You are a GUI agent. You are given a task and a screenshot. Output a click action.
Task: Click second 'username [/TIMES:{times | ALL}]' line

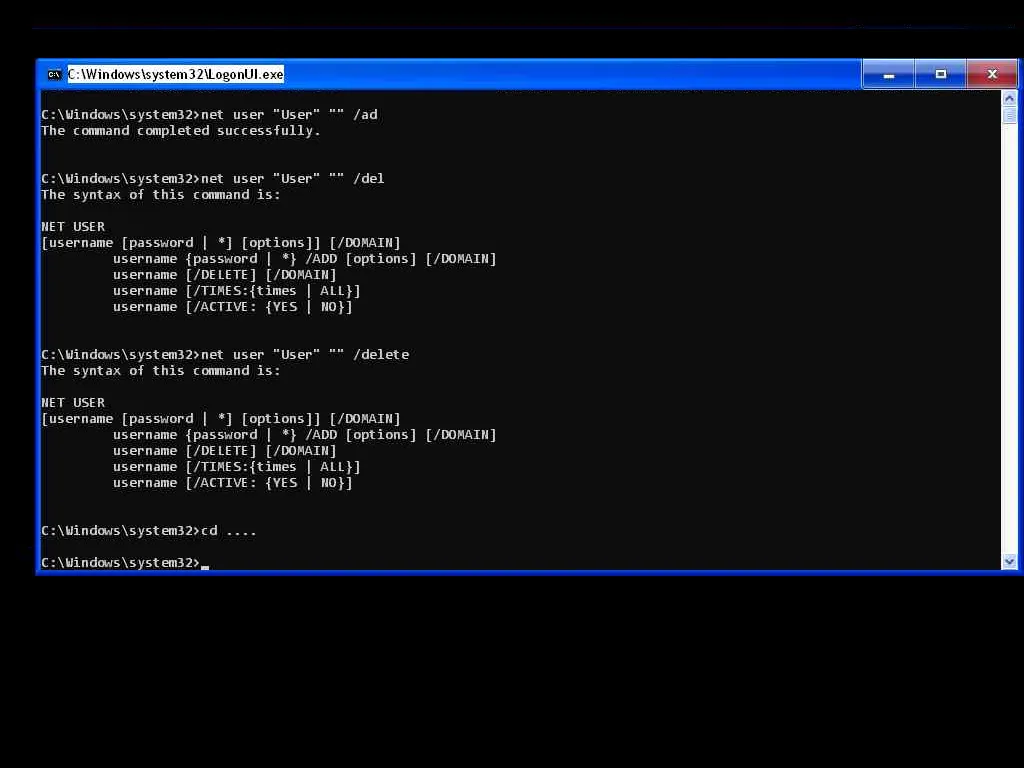coord(236,467)
